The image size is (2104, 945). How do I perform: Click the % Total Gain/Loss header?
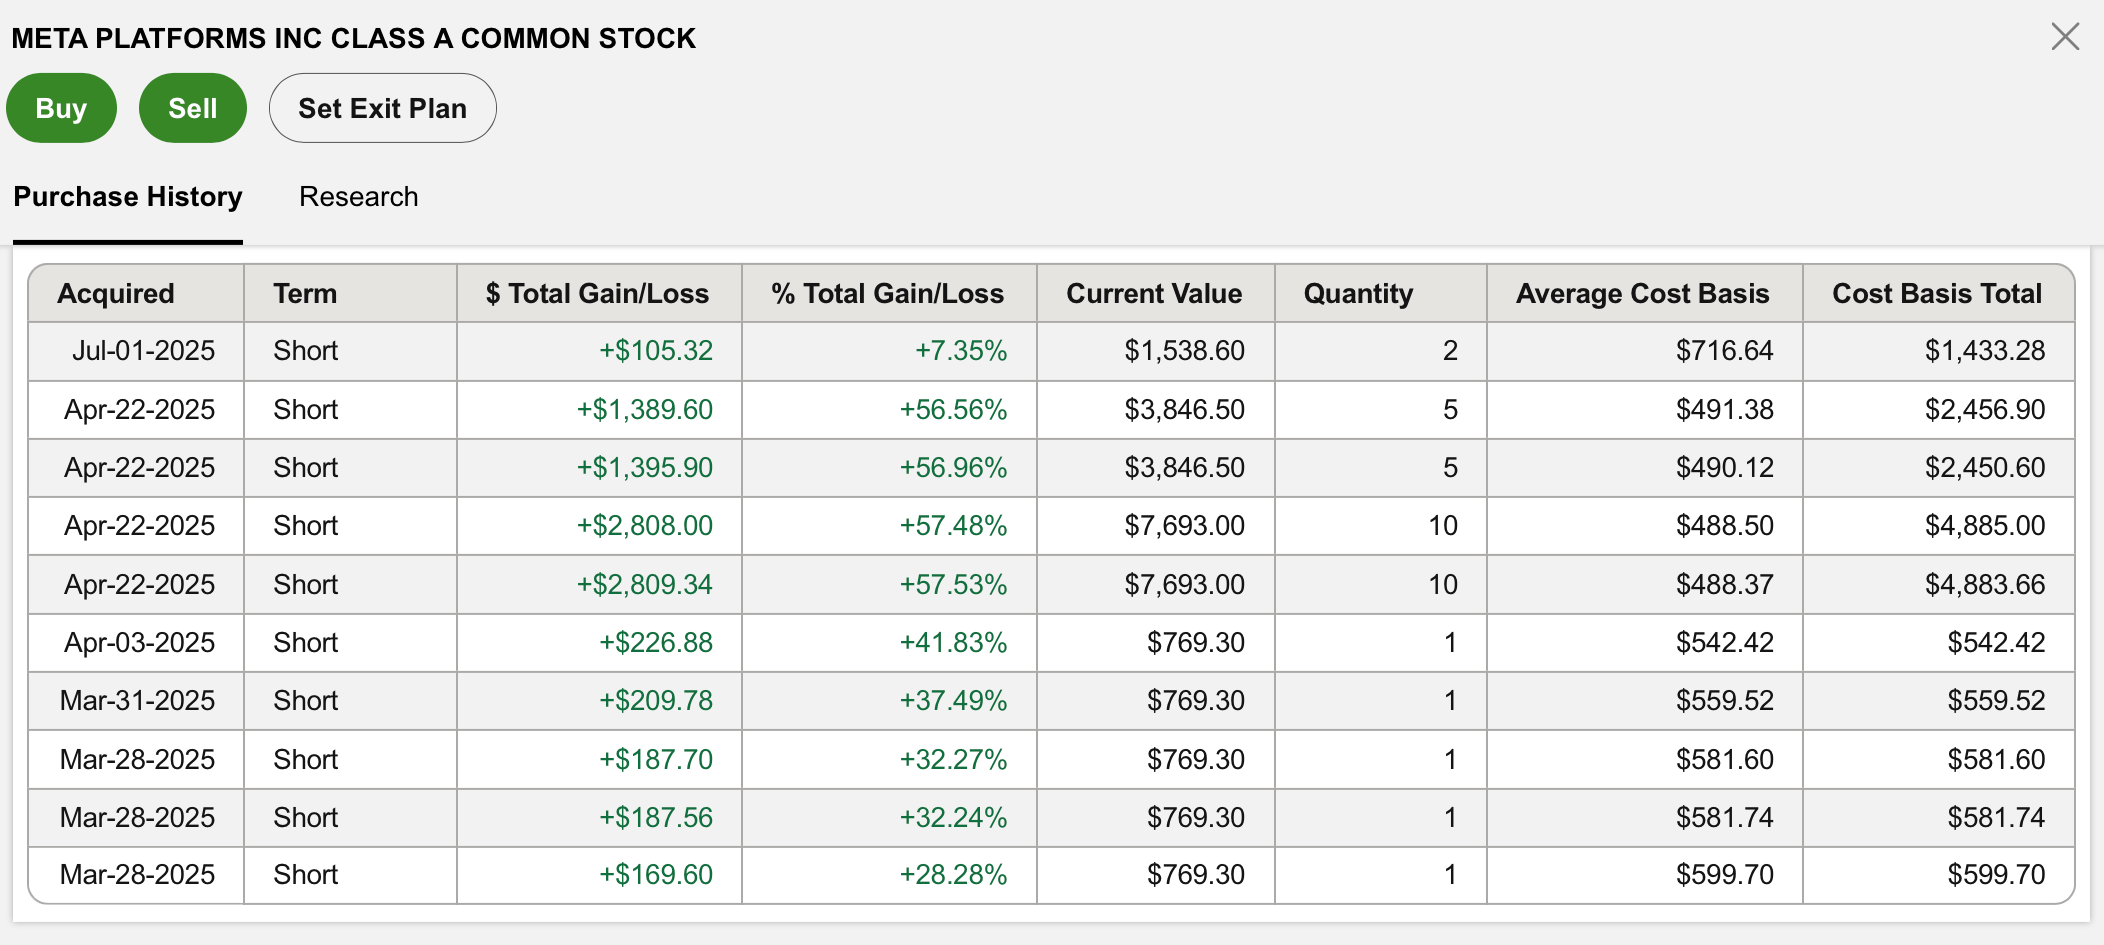pos(887,294)
